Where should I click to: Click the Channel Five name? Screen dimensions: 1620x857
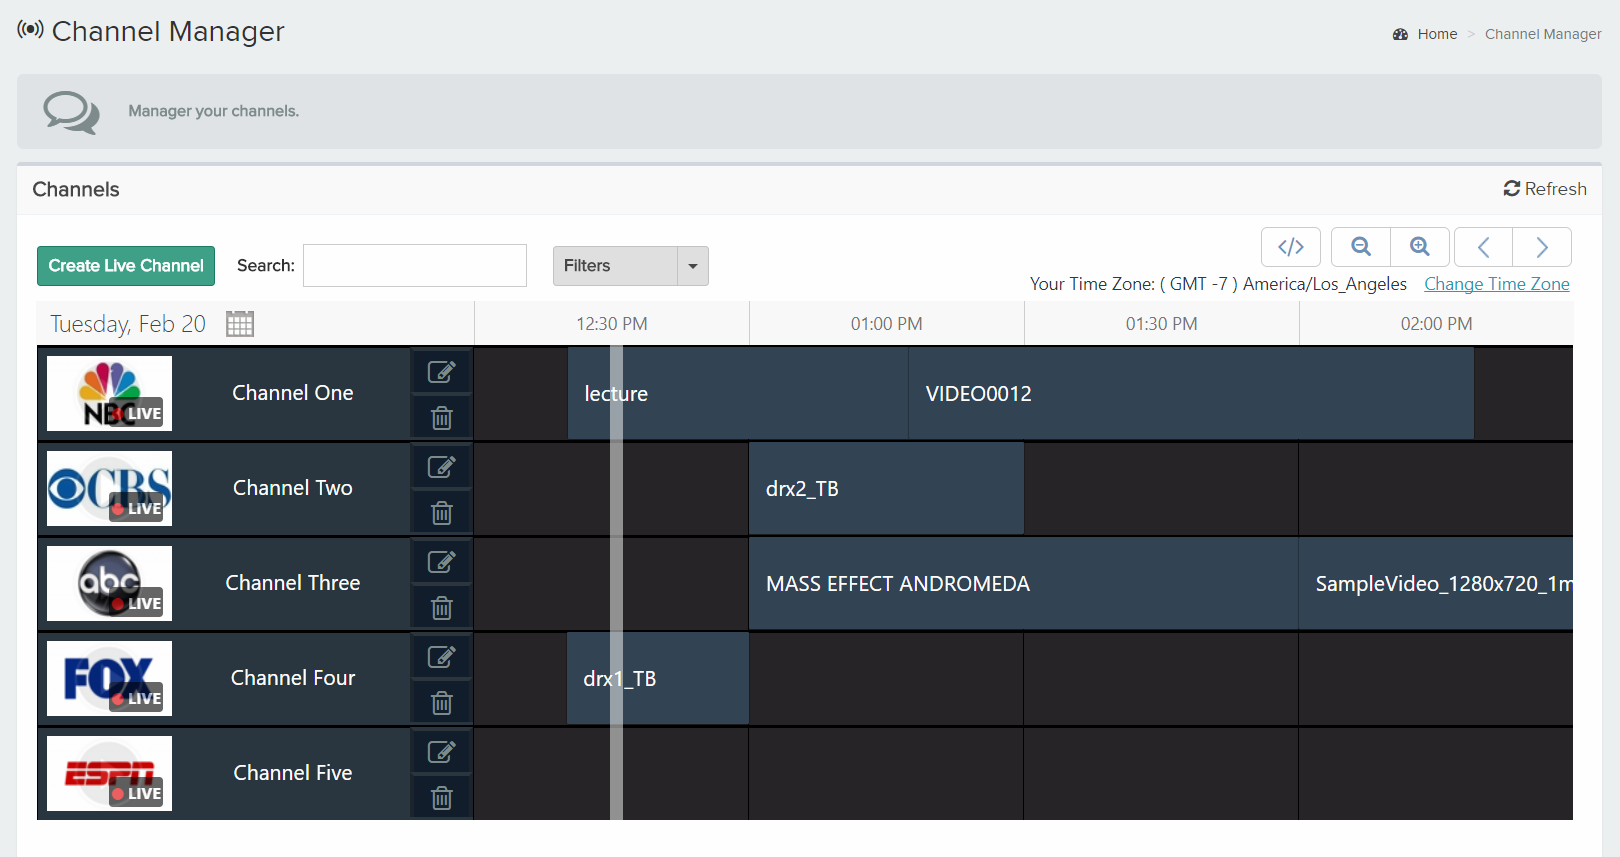(293, 773)
